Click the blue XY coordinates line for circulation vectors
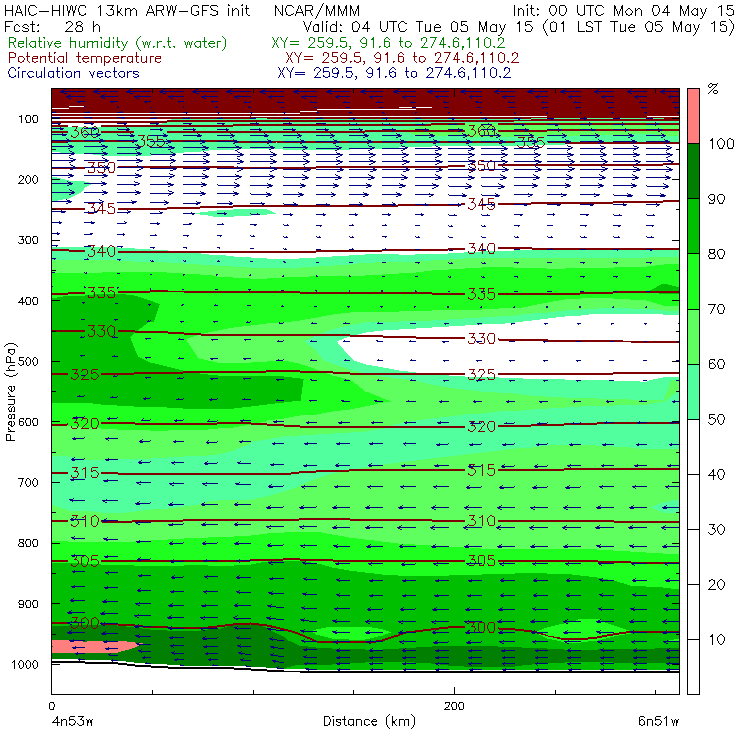The image size is (740, 740). 394,73
